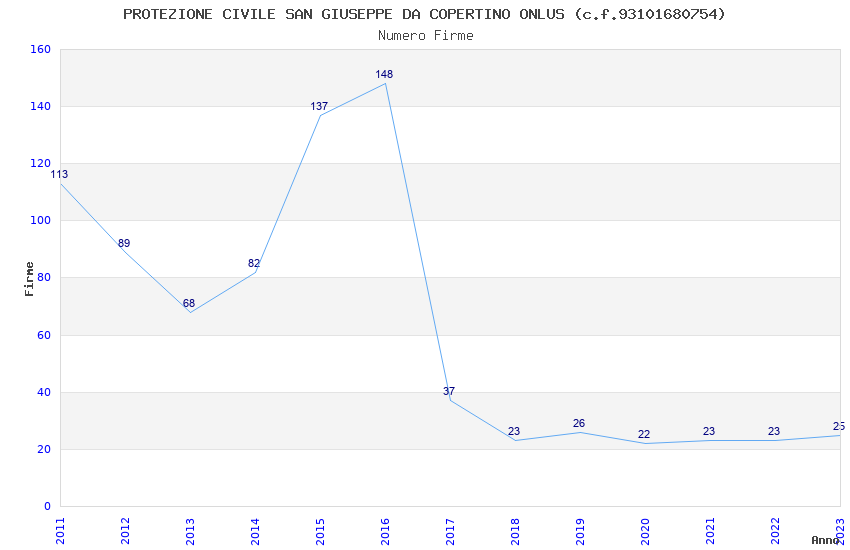Select the 68 data point label
Screen dimensions: 850x550
click(189, 303)
